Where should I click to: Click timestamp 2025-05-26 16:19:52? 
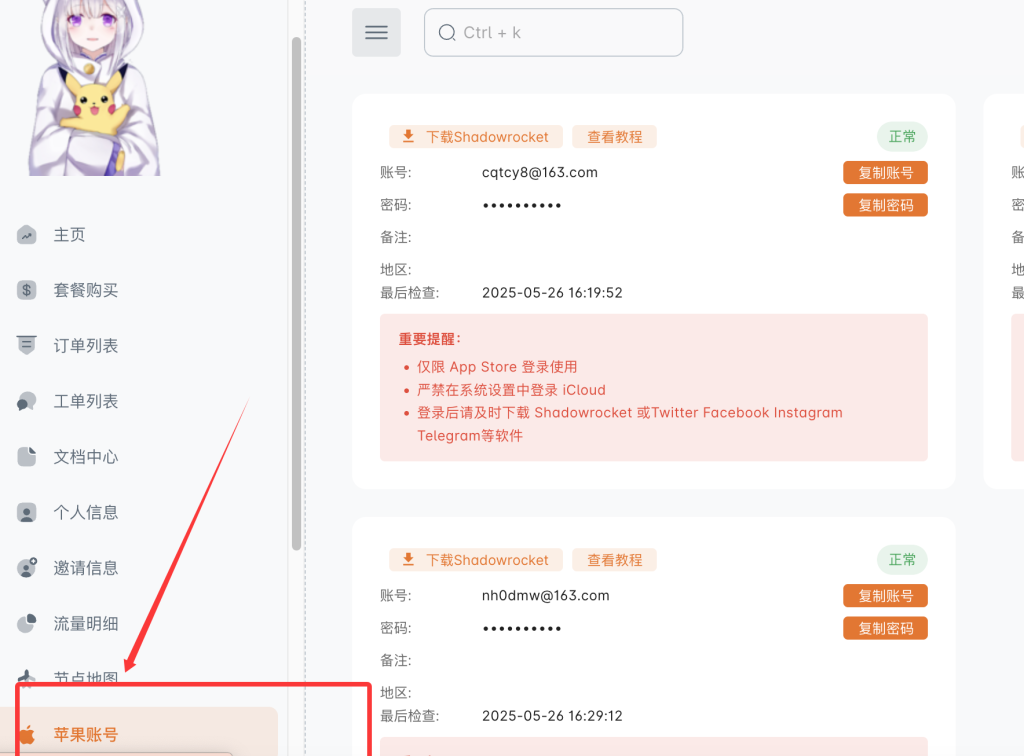(552, 292)
